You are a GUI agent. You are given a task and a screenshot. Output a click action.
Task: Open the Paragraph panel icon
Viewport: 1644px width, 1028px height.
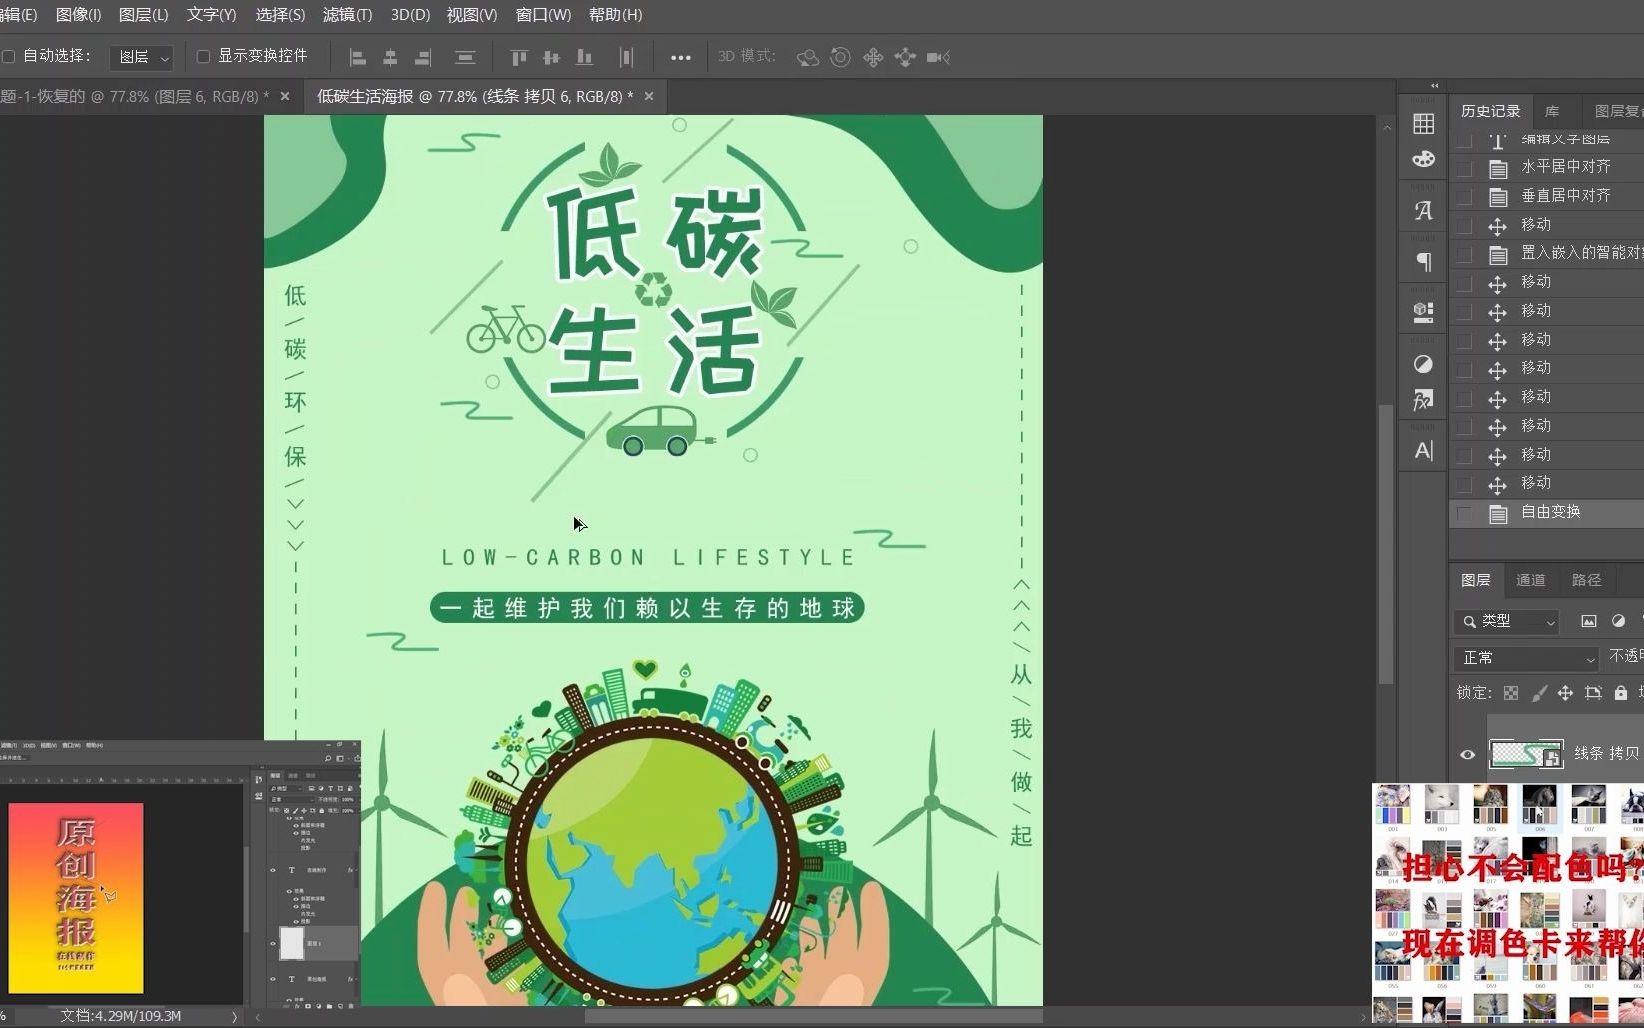[1423, 262]
